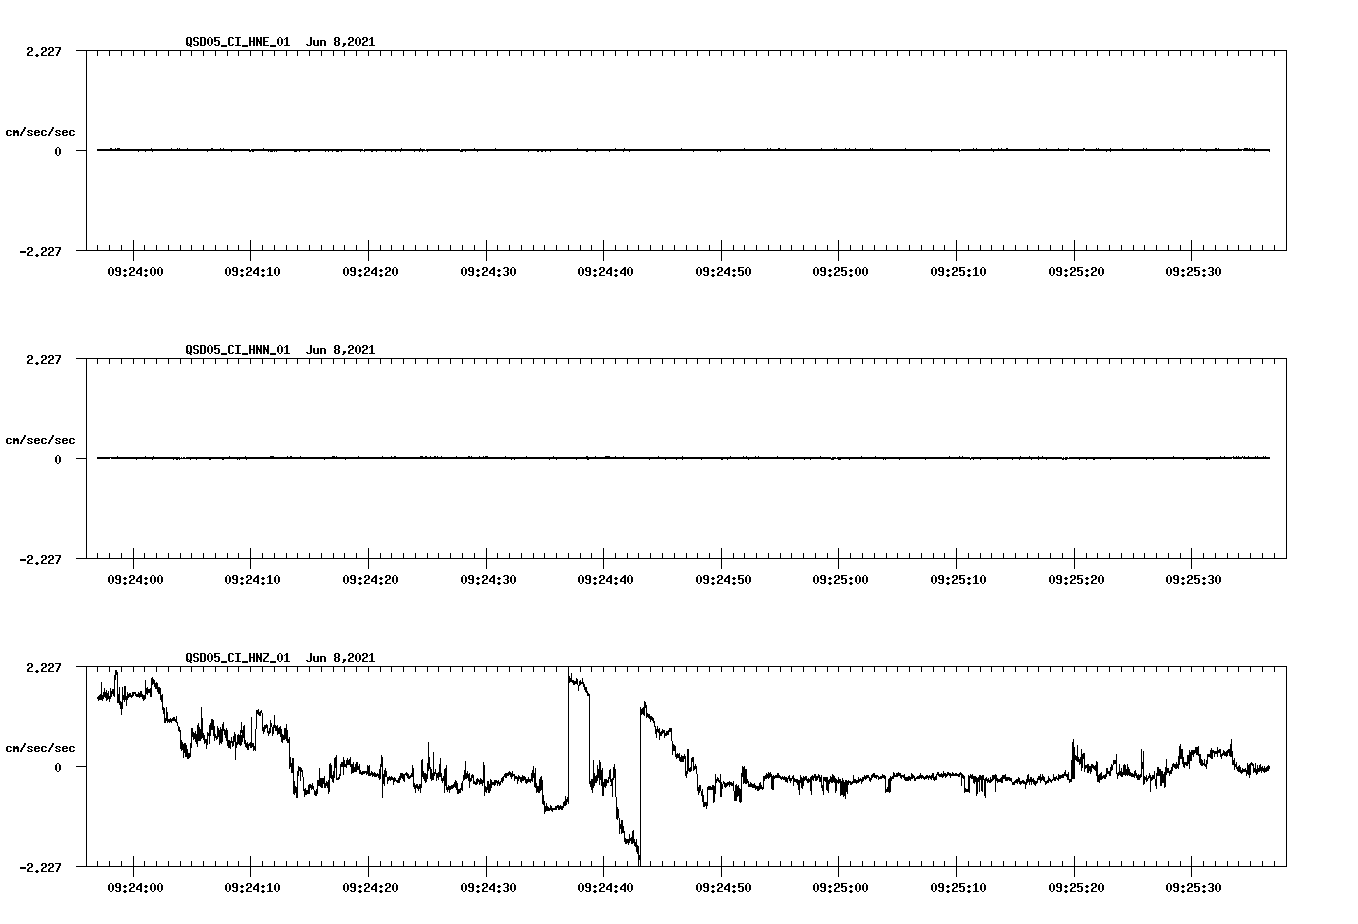Screen dimensions: 1358x924
Task: Pick 09:24:10 time label under HNZ plot
Action: (252, 887)
